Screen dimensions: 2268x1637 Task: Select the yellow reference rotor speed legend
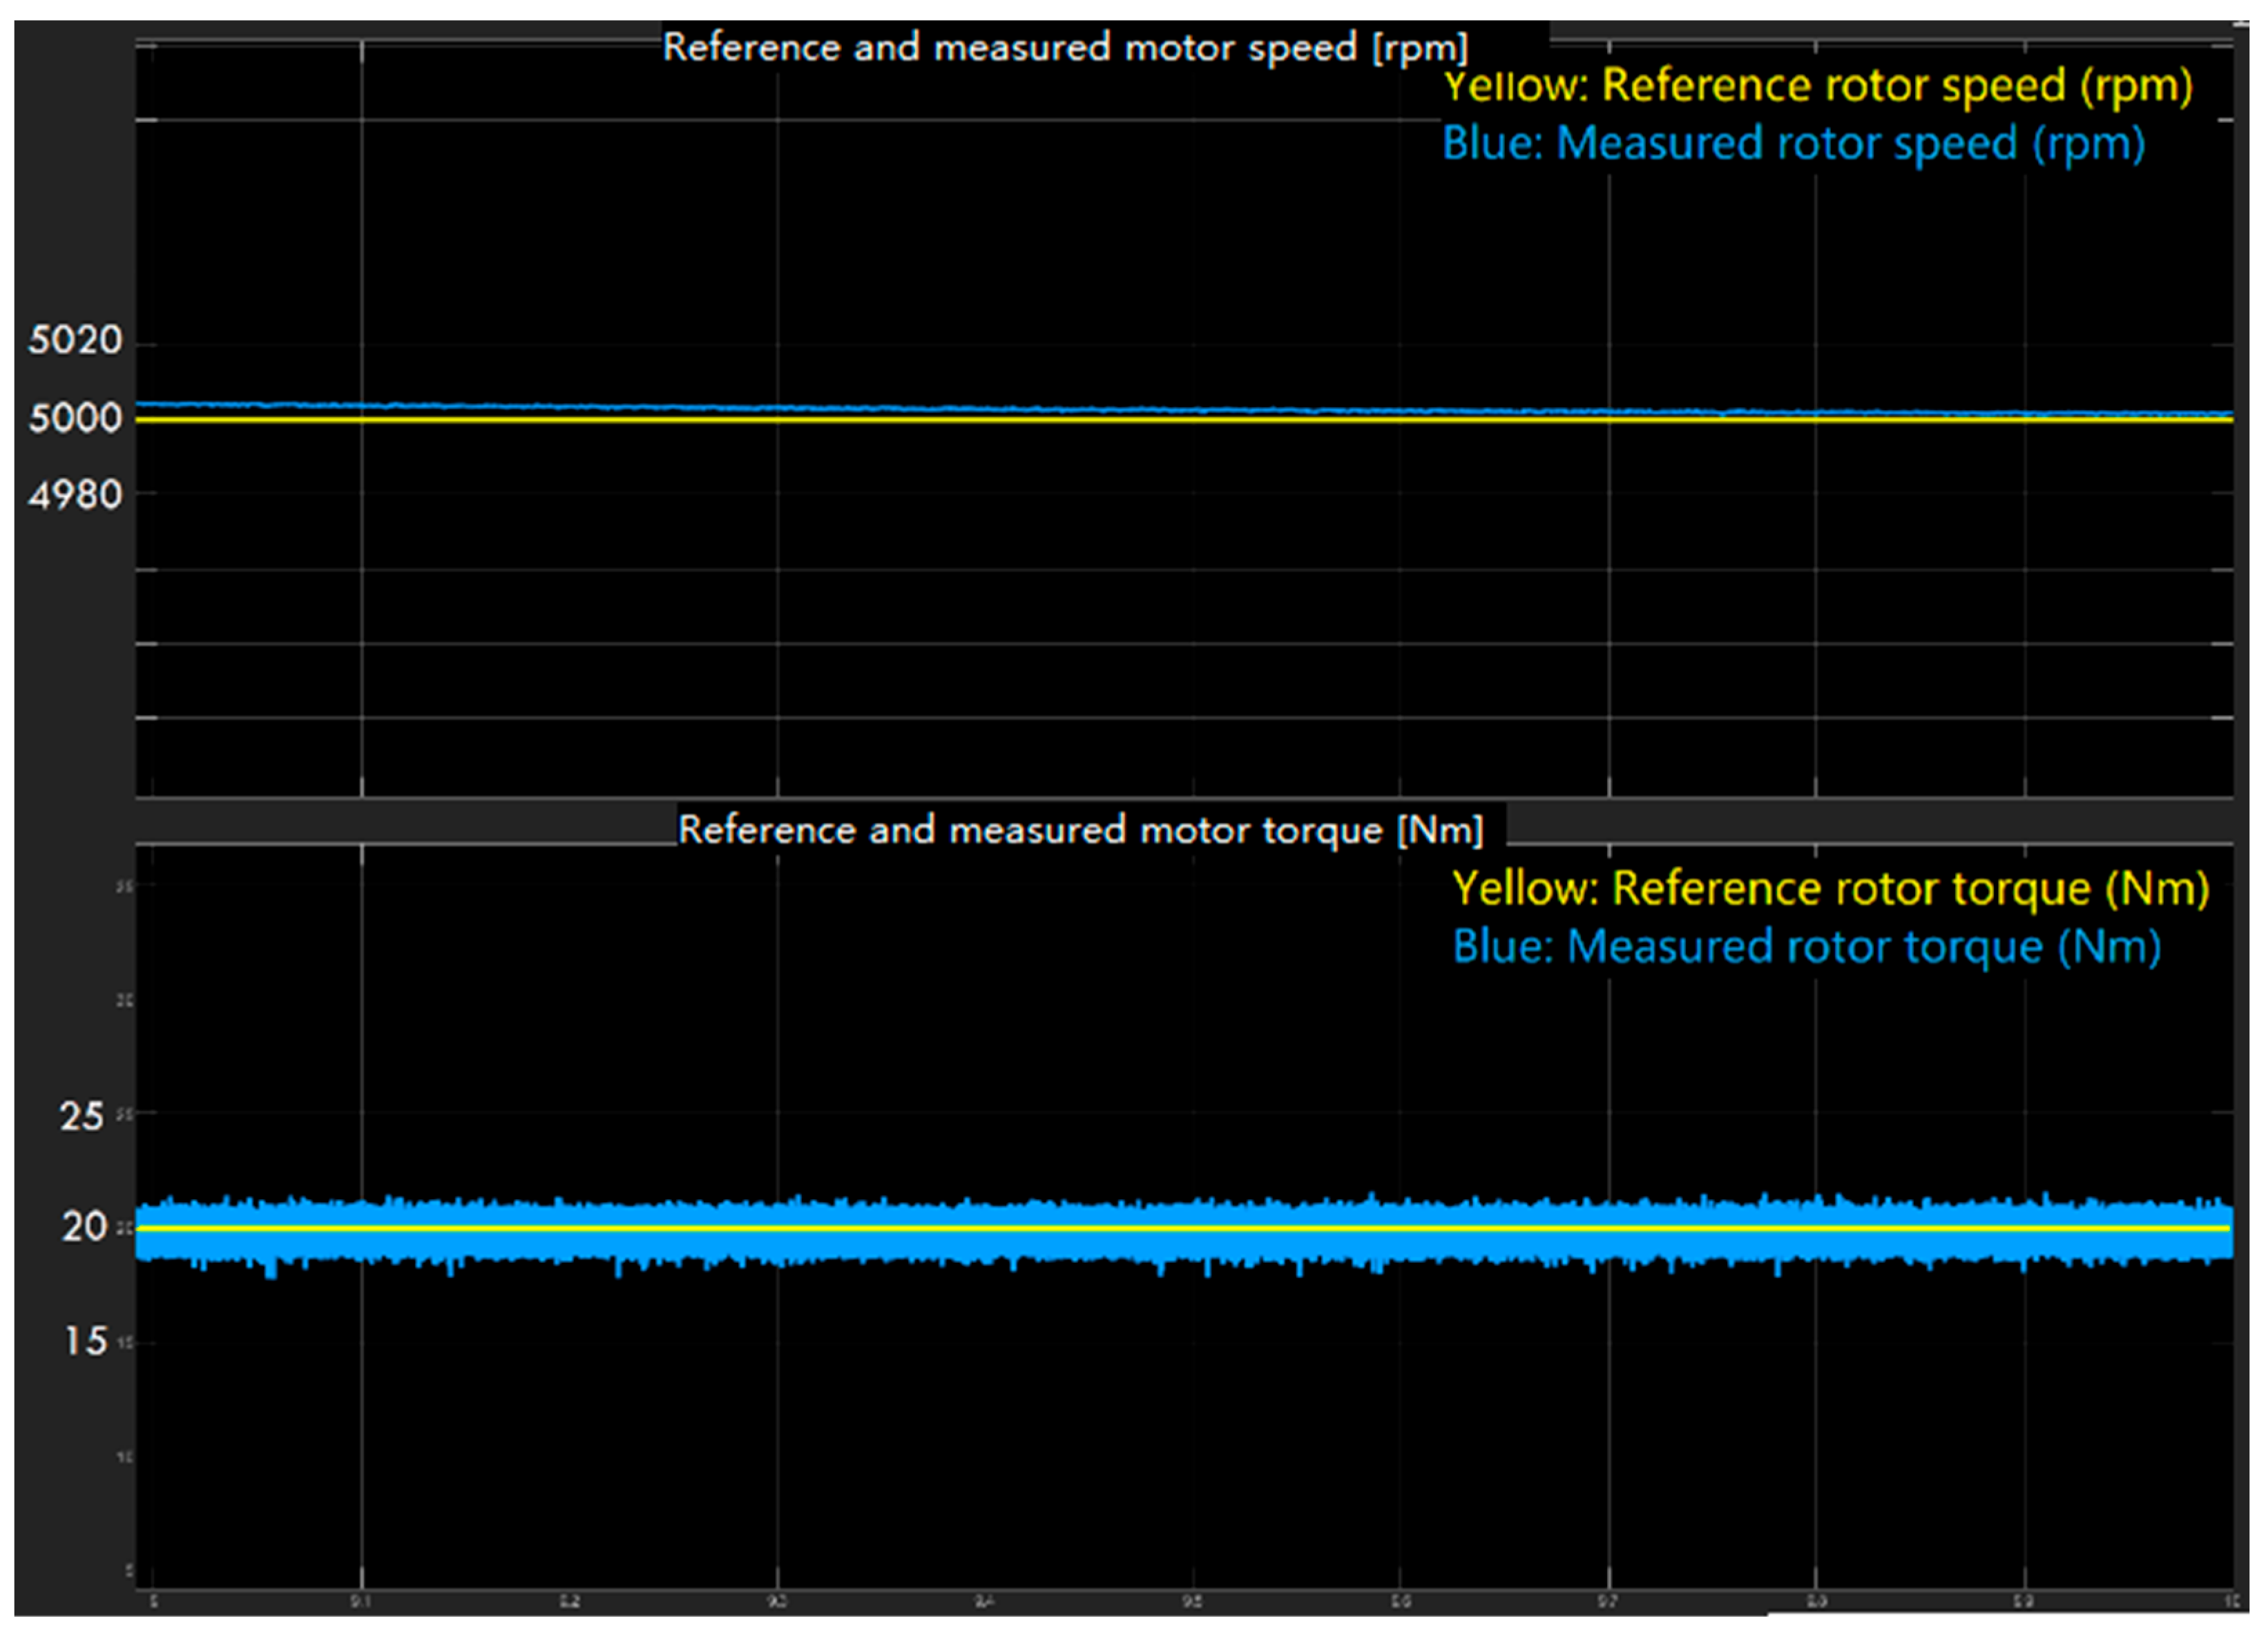coord(1817,86)
